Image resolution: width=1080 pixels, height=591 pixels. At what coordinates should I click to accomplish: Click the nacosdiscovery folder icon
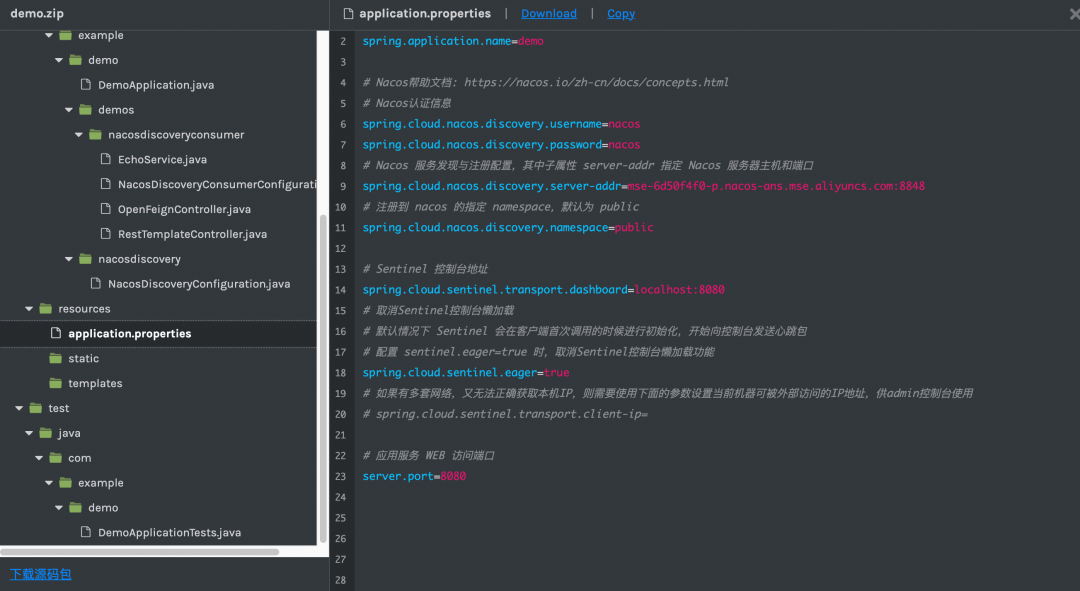tap(85, 259)
